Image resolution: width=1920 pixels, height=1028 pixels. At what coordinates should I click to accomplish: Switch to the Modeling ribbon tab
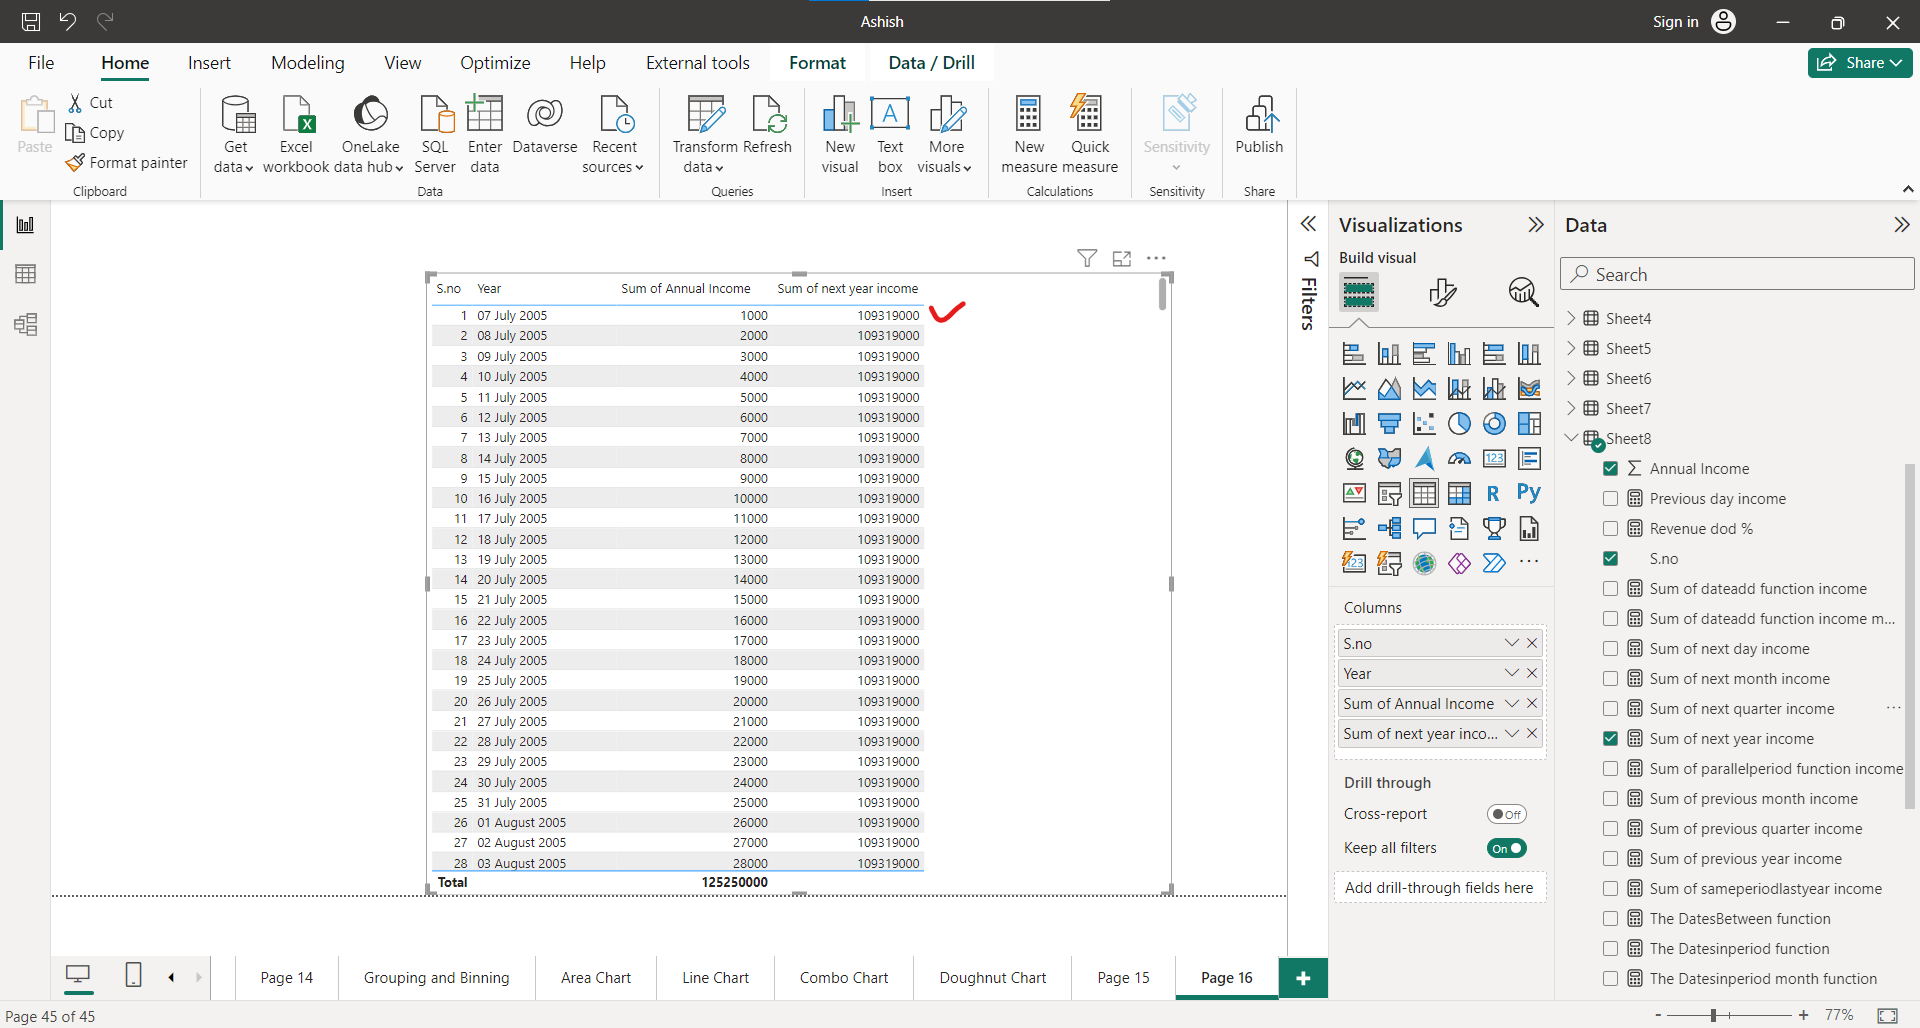click(x=307, y=62)
